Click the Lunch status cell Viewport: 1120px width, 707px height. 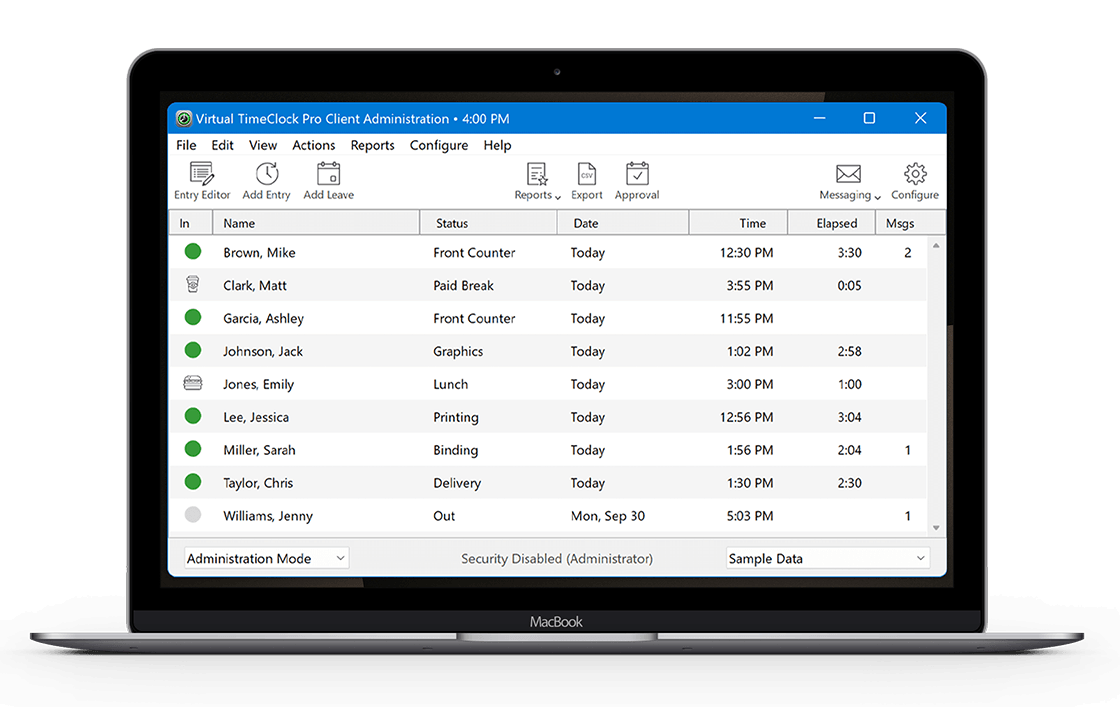click(x=451, y=384)
